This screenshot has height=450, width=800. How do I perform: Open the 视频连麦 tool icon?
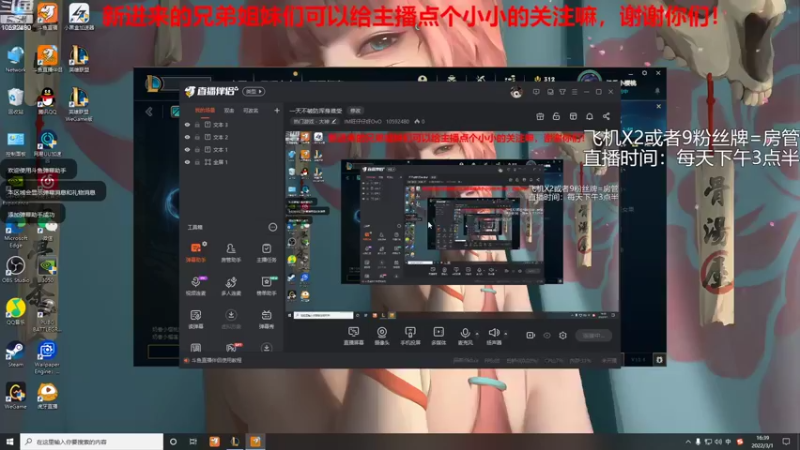(195, 286)
